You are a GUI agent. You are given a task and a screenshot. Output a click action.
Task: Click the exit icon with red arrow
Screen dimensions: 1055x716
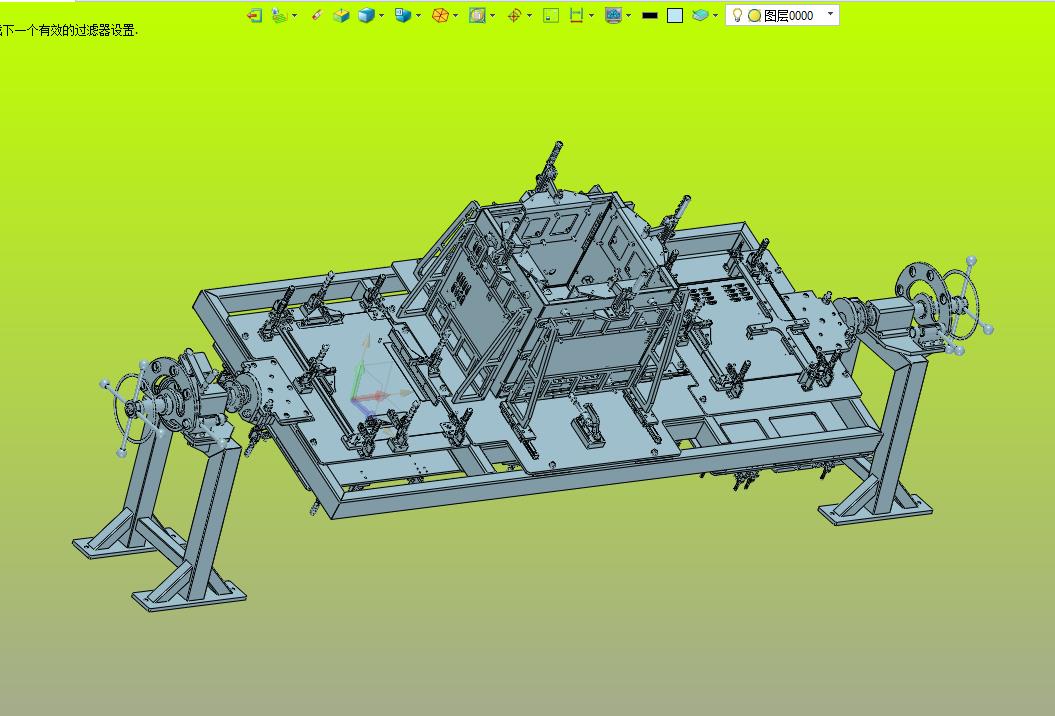coord(254,15)
